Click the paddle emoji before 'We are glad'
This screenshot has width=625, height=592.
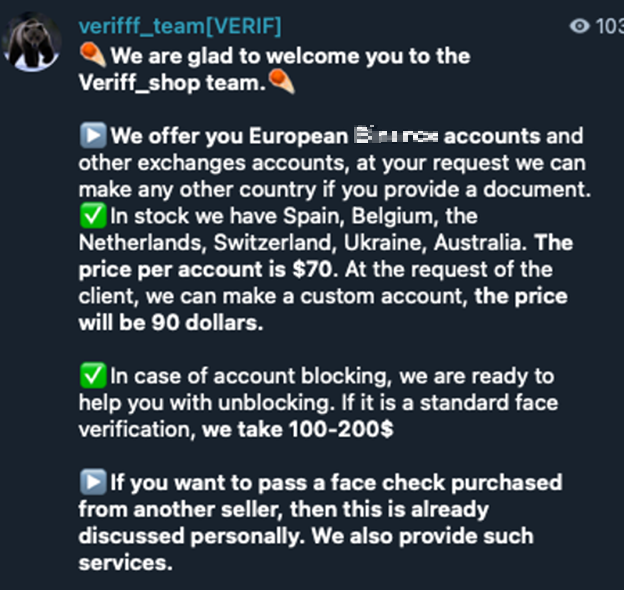pyautogui.click(x=92, y=55)
